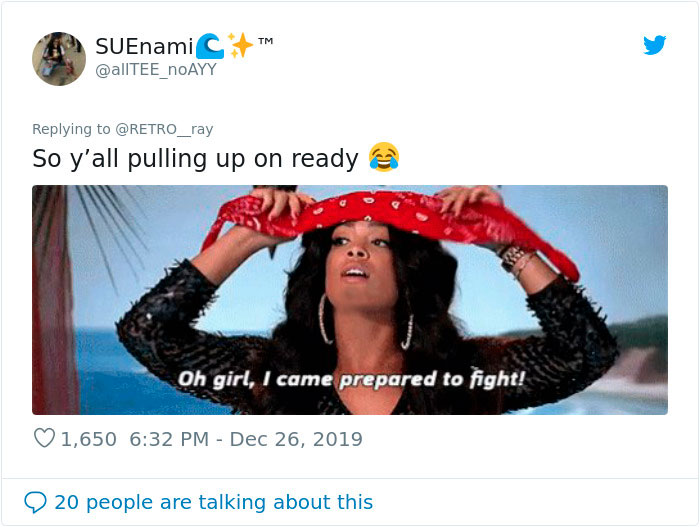The image size is (700, 527).
Task: Click the TM symbol after the name
Action: (x=266, y=42)
